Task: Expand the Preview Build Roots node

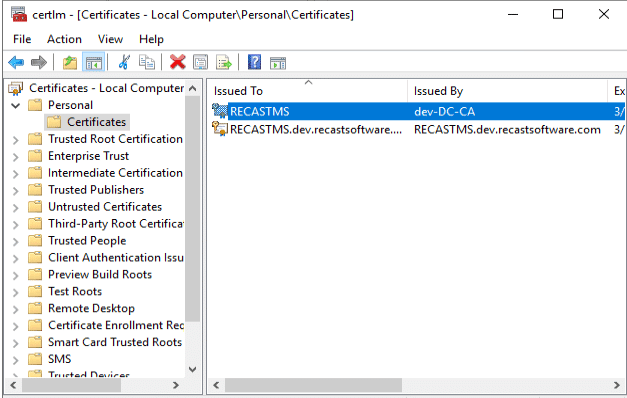Action: (16, 275)
